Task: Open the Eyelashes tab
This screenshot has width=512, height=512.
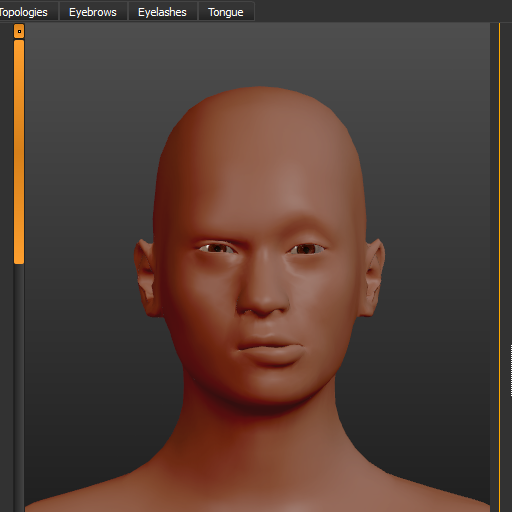Action: point(162,12)
